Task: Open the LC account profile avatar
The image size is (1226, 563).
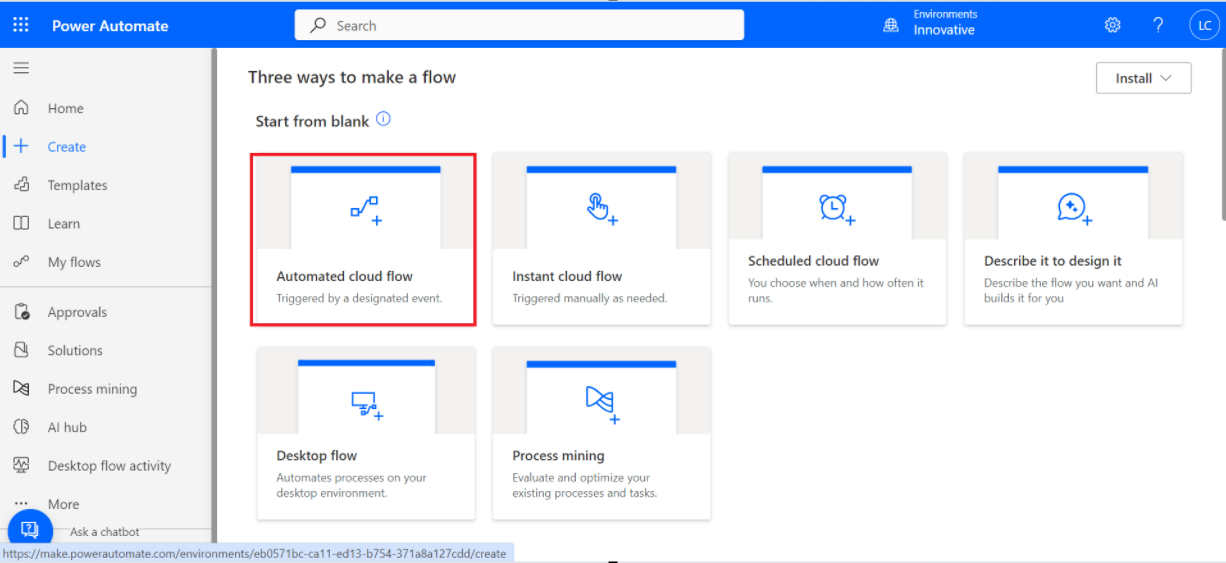Action: coord(1204,26)
